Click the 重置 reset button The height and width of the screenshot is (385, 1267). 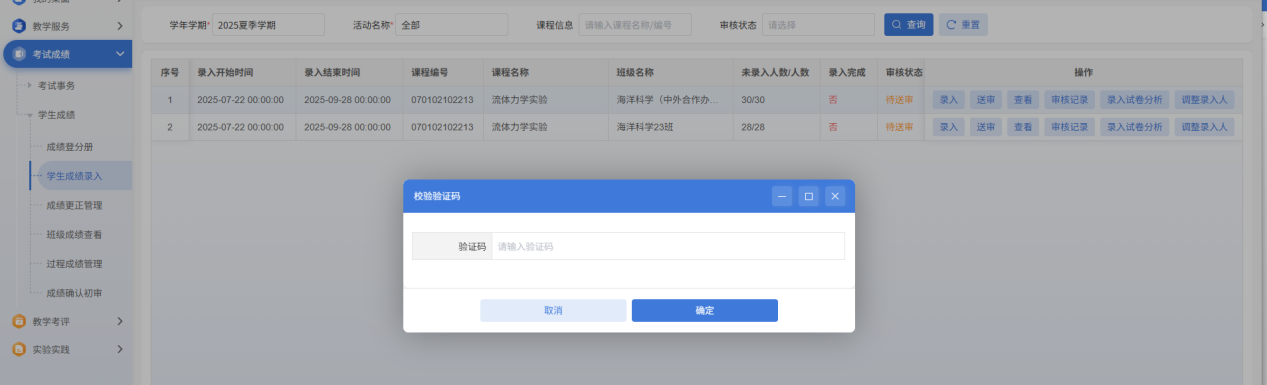point(963,24)
